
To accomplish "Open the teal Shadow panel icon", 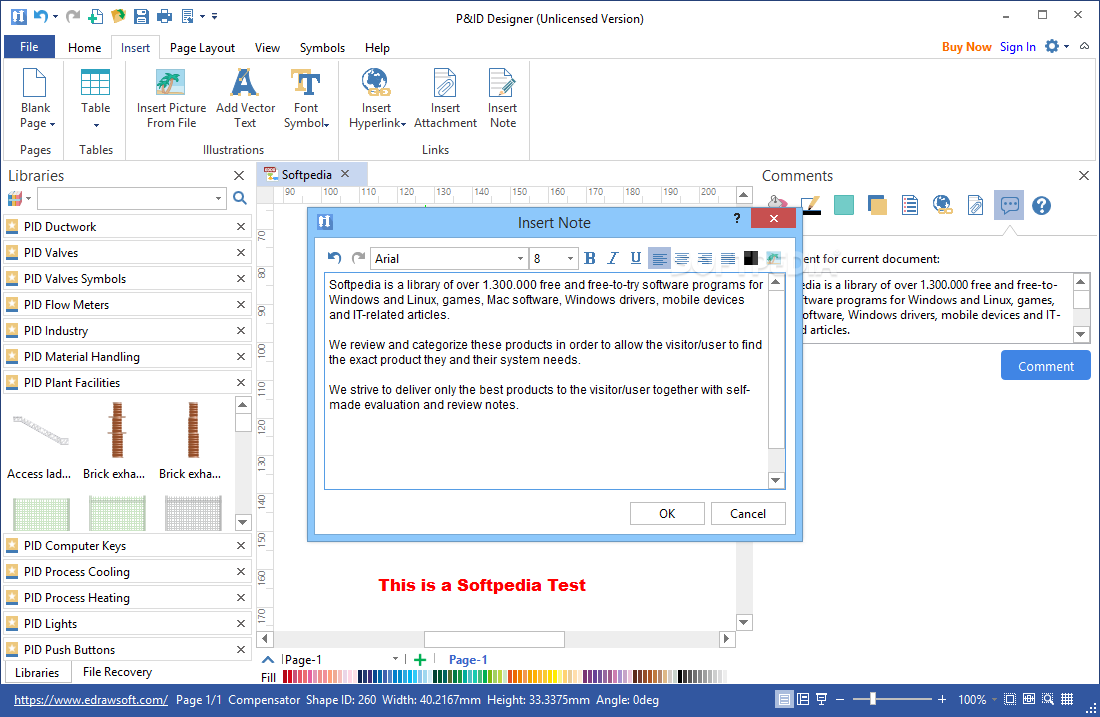I will 844,206.
